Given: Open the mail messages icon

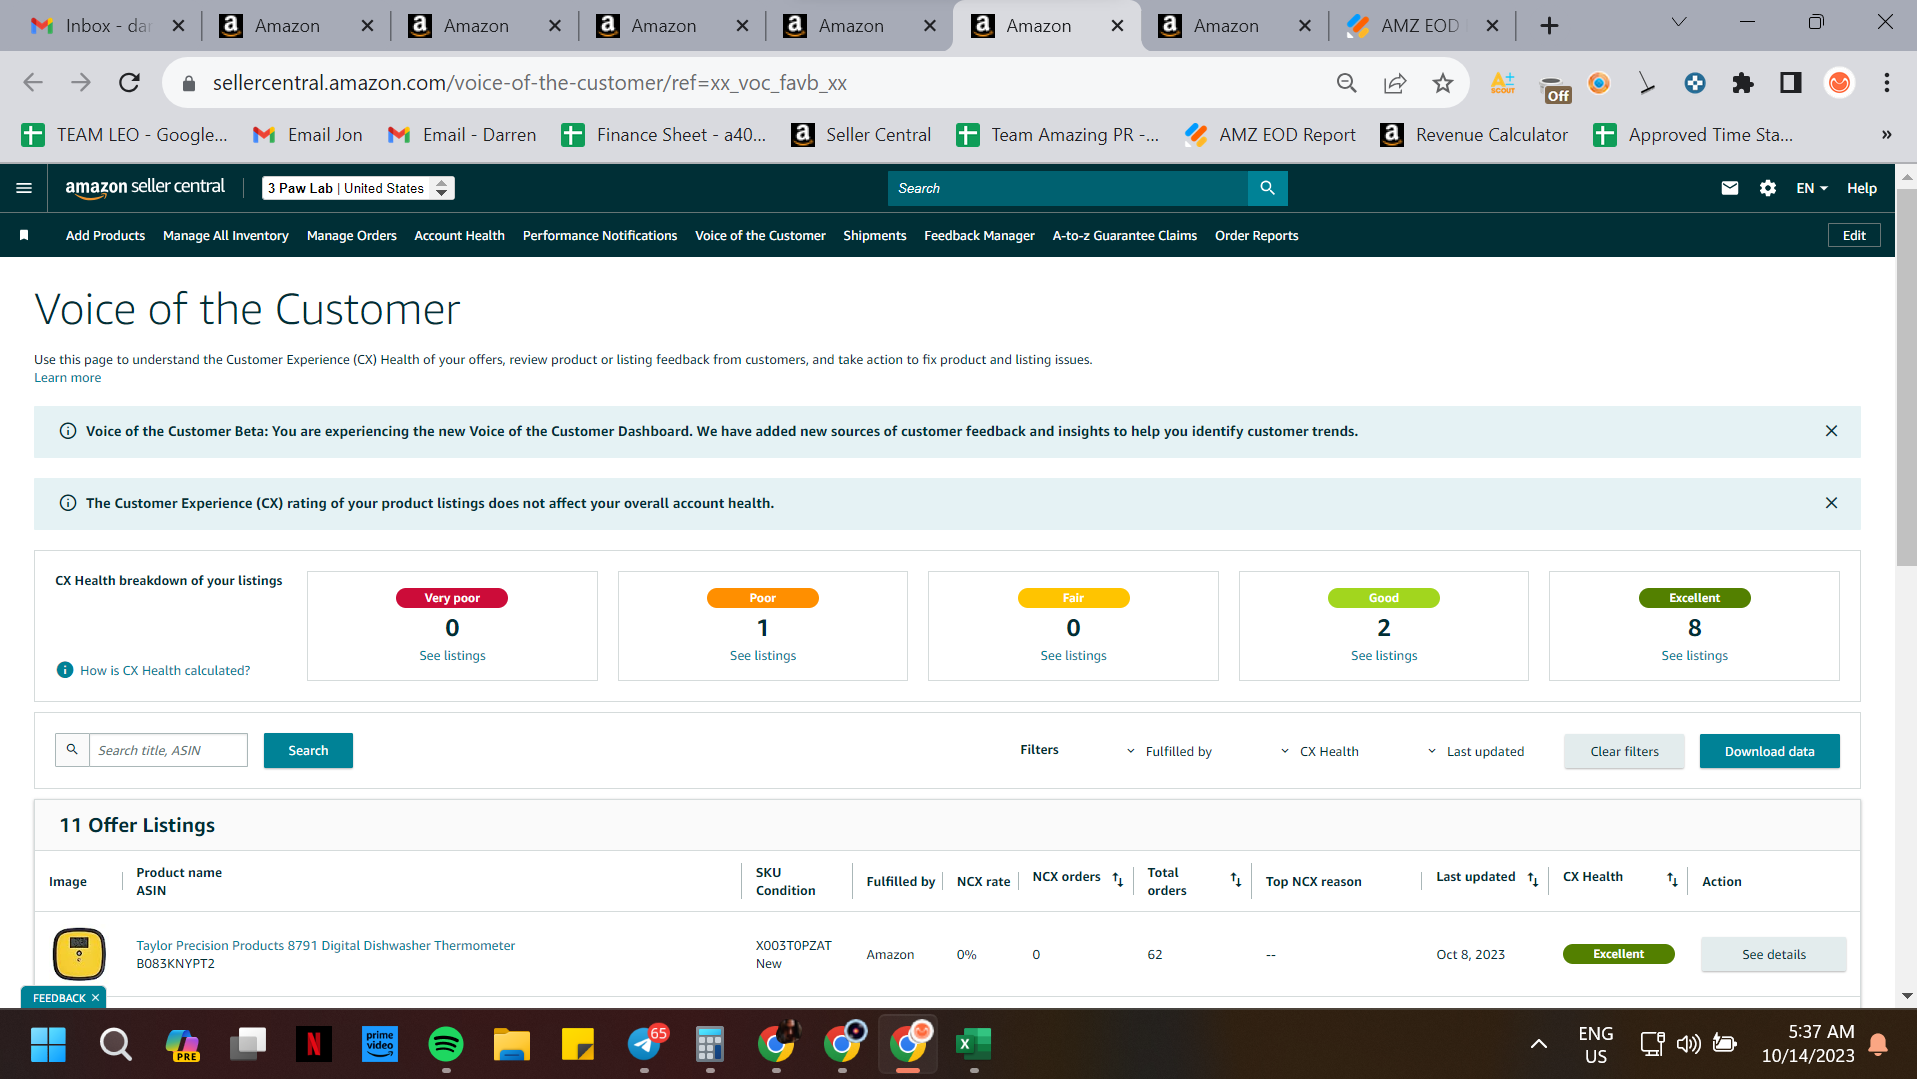Looking at the screenshot, I should (x=1729, y=188).
